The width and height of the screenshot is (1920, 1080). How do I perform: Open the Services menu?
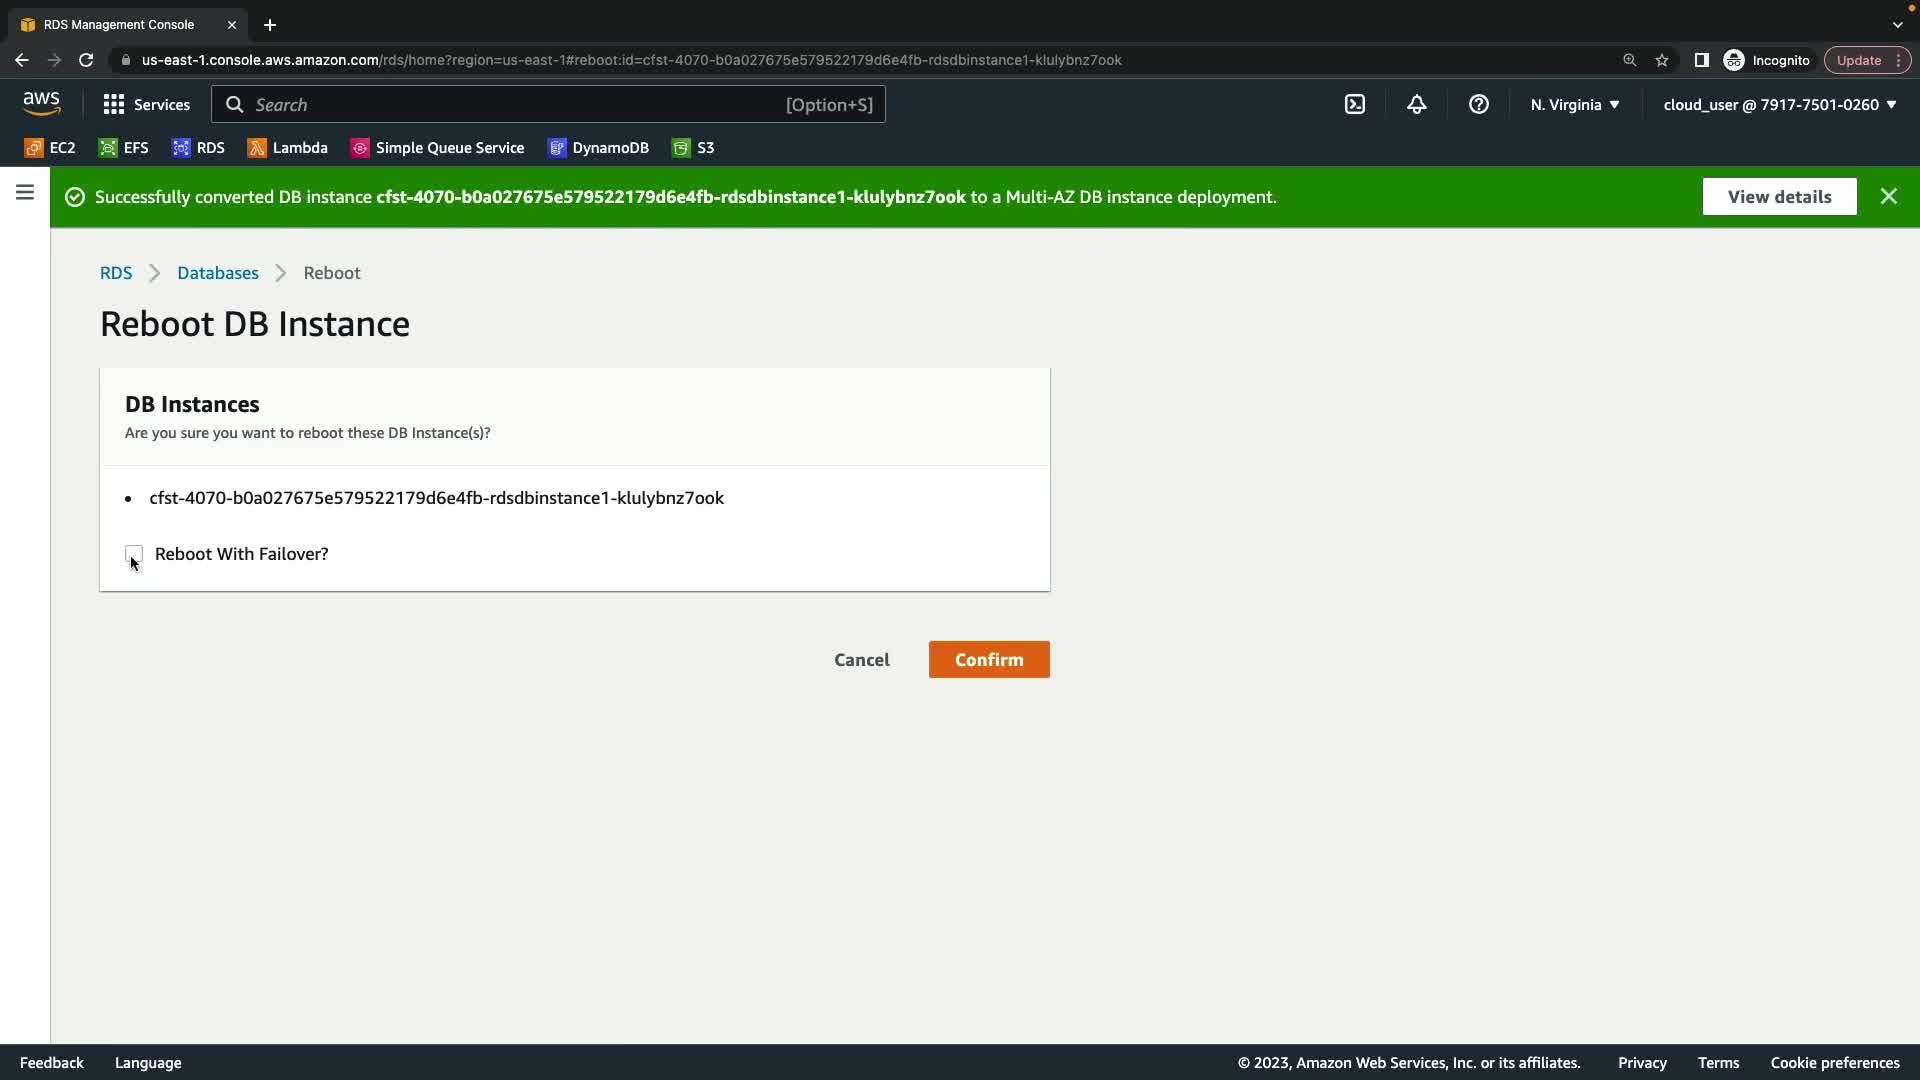(x=147, y=104)
